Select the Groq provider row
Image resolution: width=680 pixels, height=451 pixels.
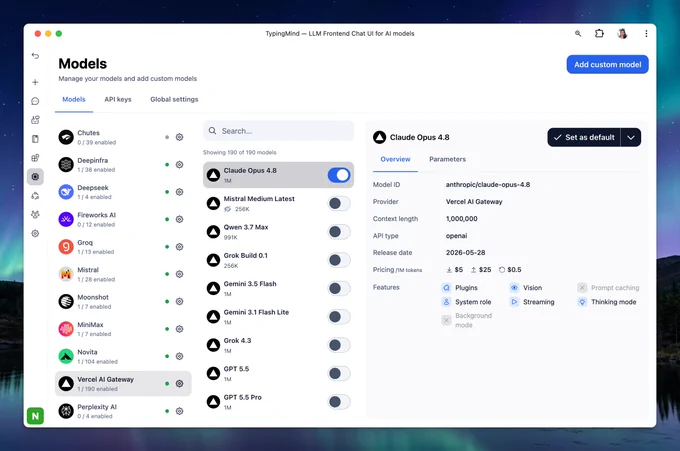(123, 247)
